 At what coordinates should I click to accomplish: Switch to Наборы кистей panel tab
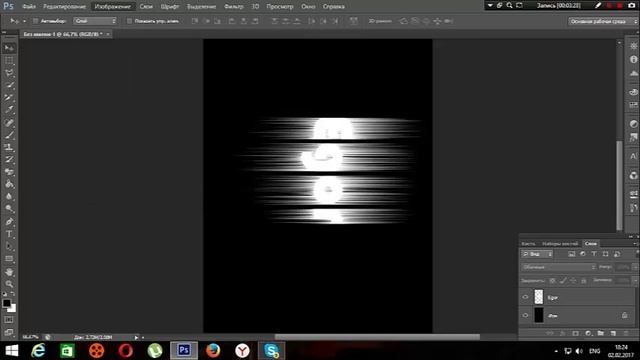click(560, 244)
